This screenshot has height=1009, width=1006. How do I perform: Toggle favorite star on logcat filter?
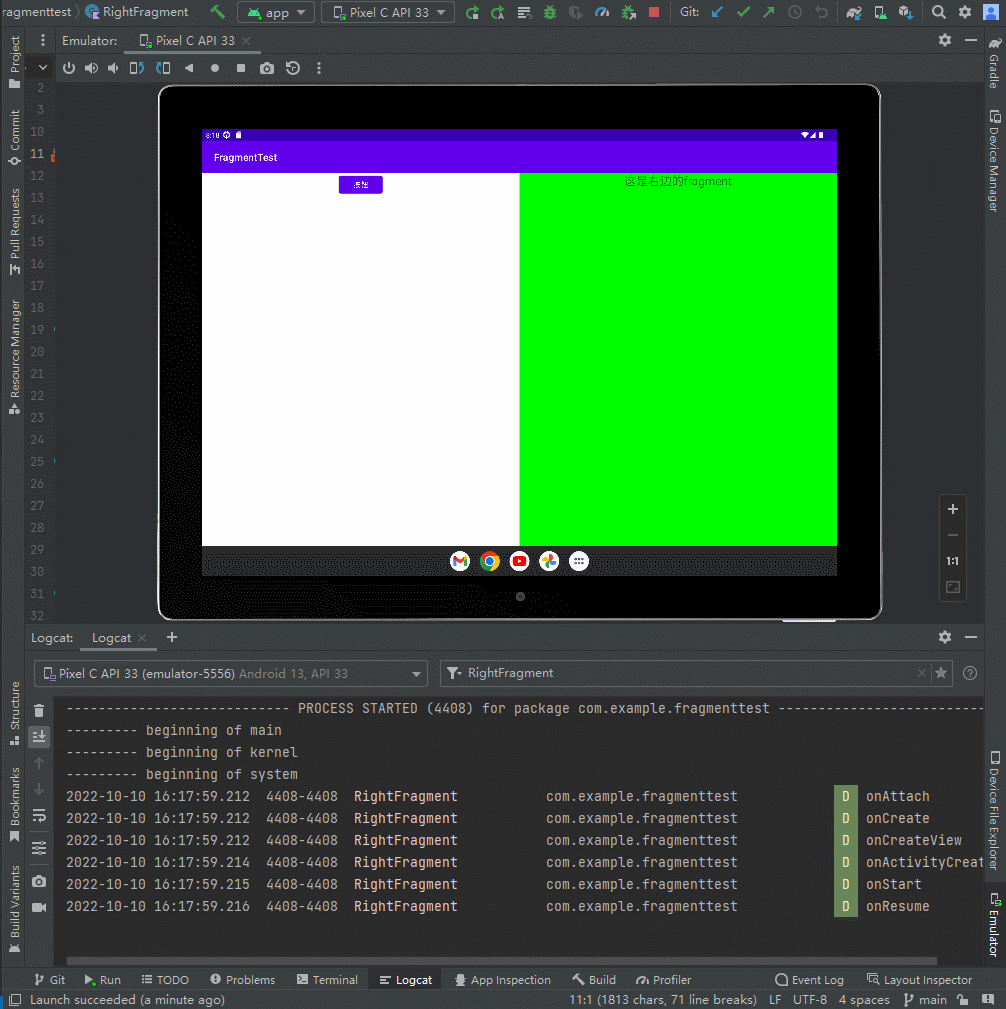click(941, 673)
